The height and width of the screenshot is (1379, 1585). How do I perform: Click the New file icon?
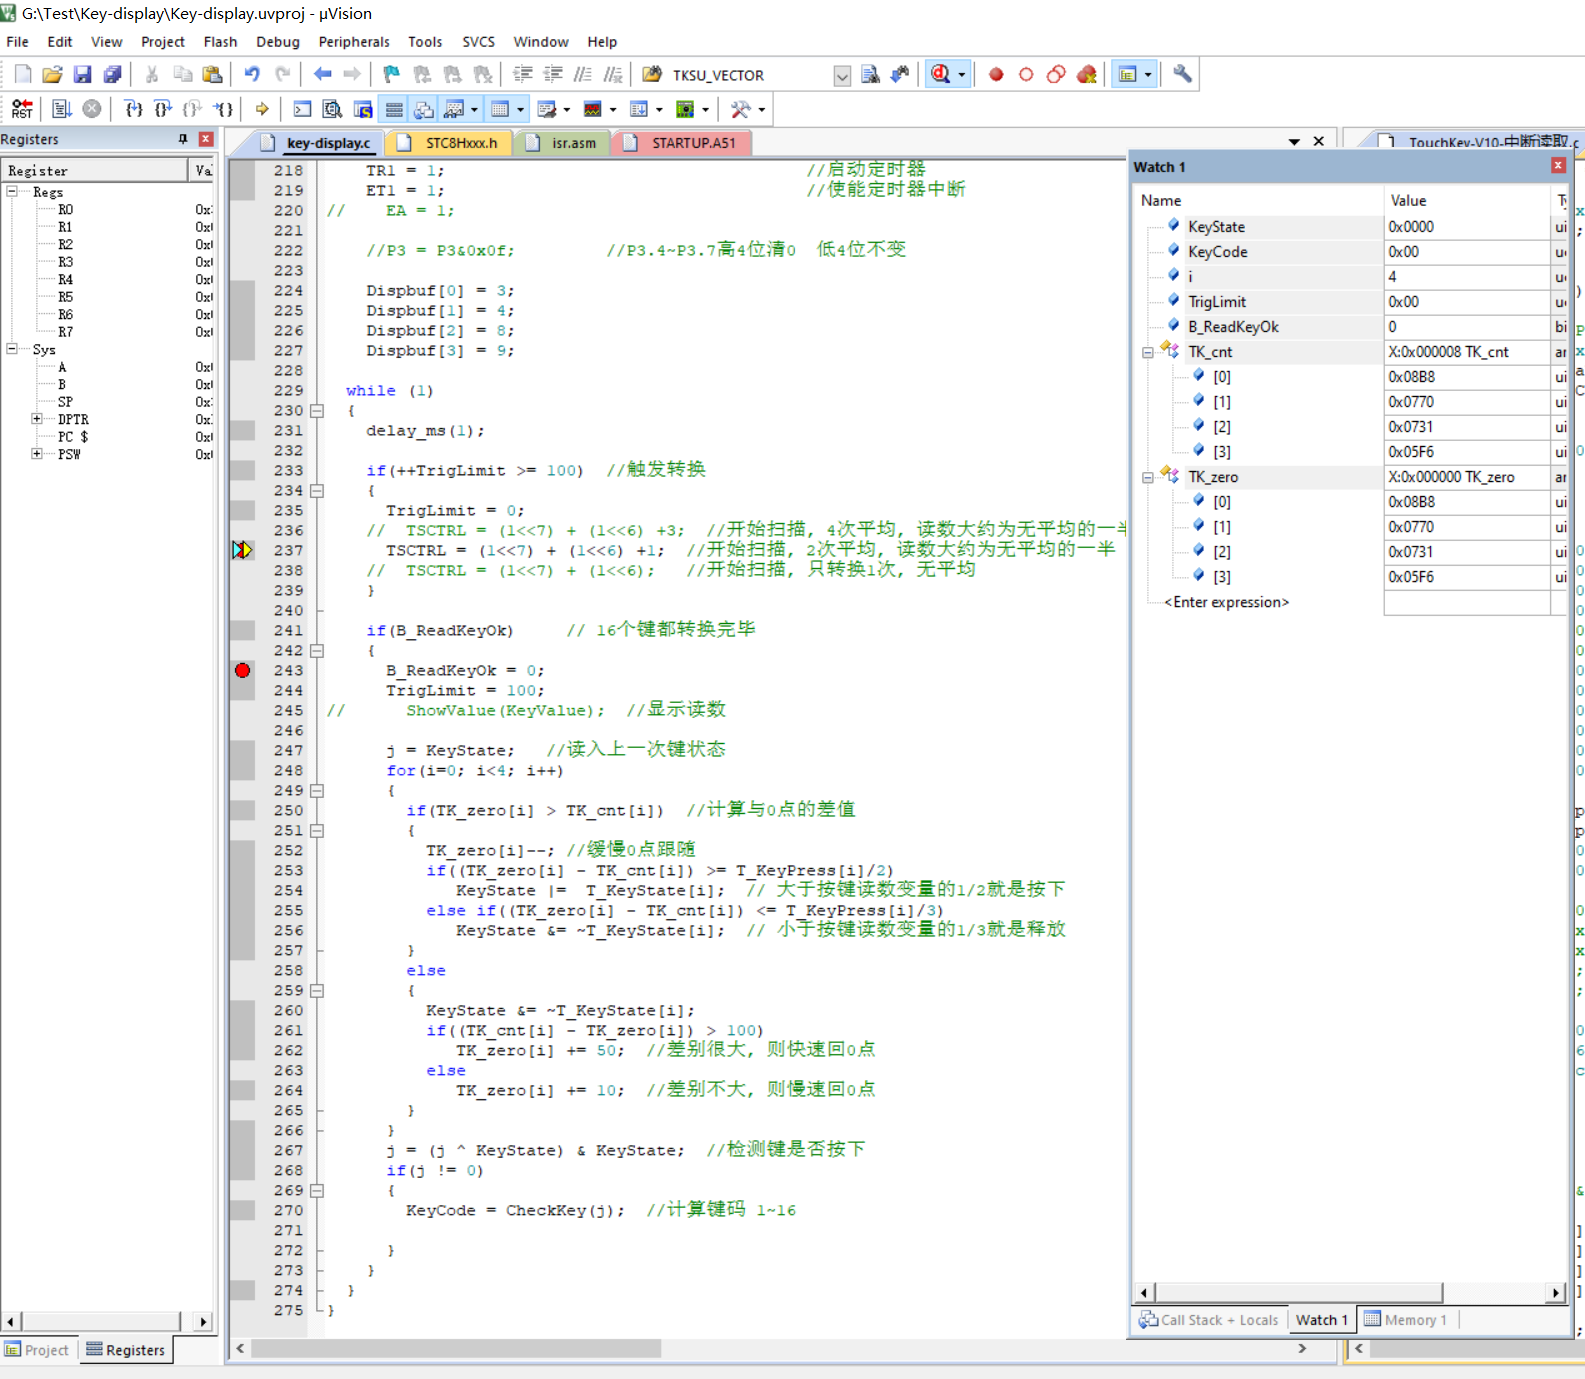tap(23, 74)
